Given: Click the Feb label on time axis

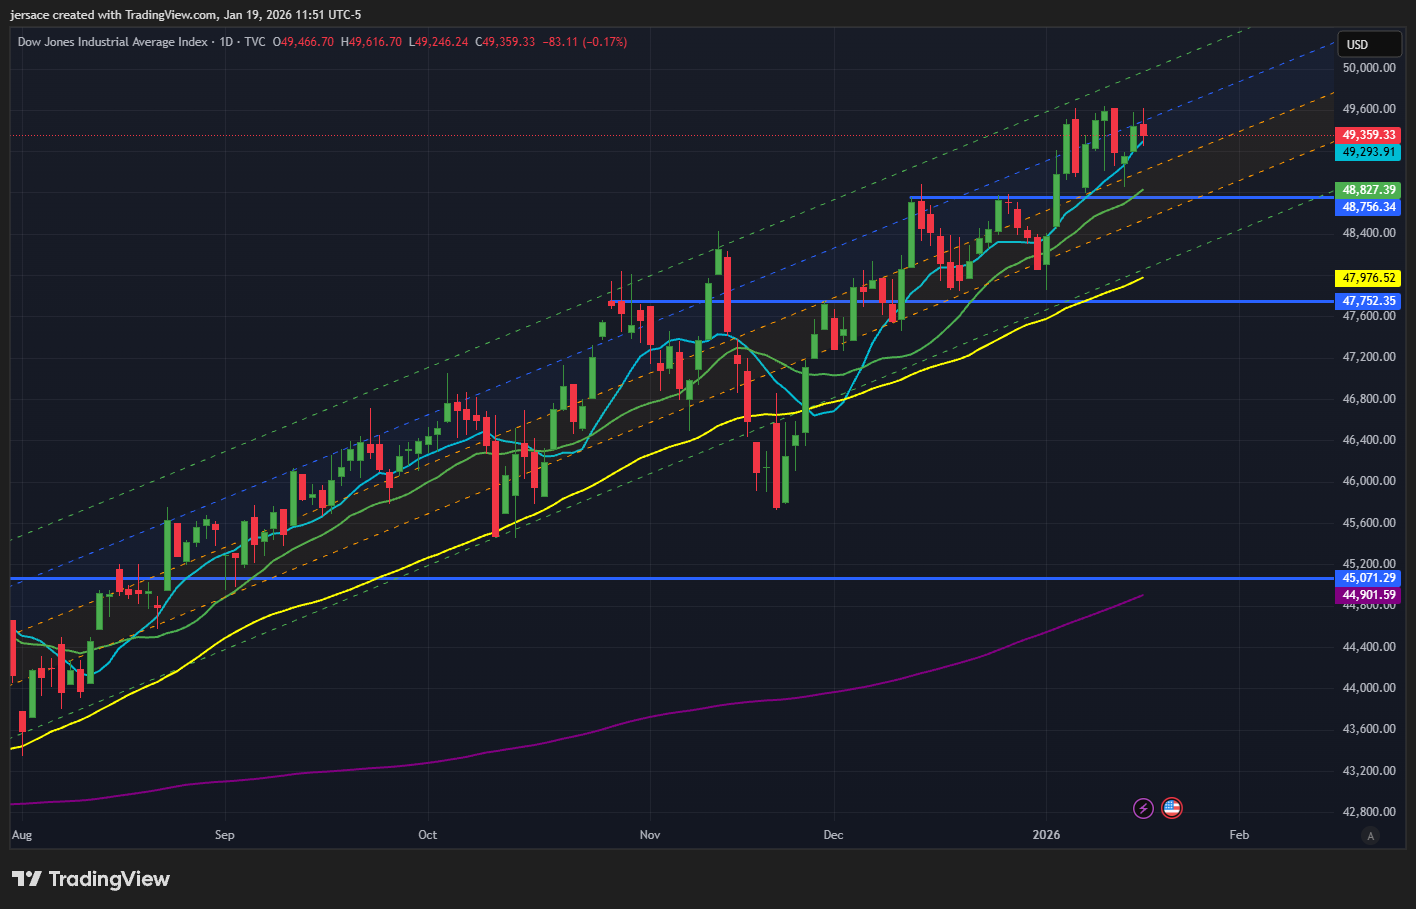Looking at the screenshot, I should pyautogui.click(x=1239, y=835).
